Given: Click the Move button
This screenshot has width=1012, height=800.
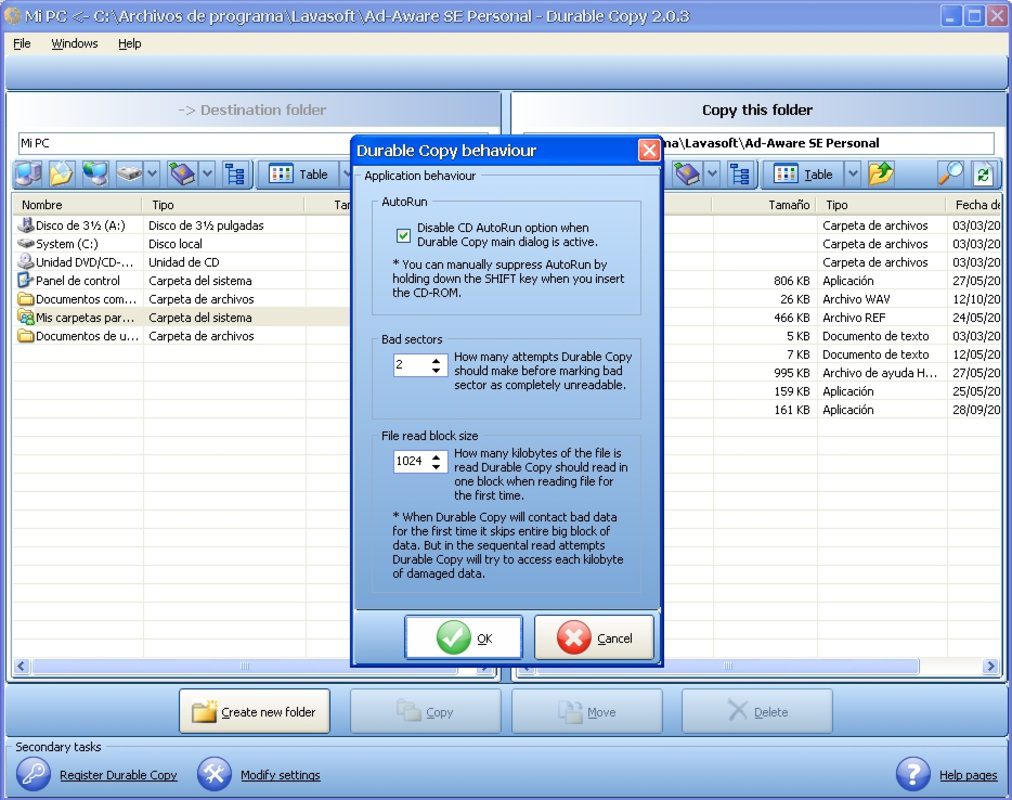Looking at the screenshot, I should 587,711.
